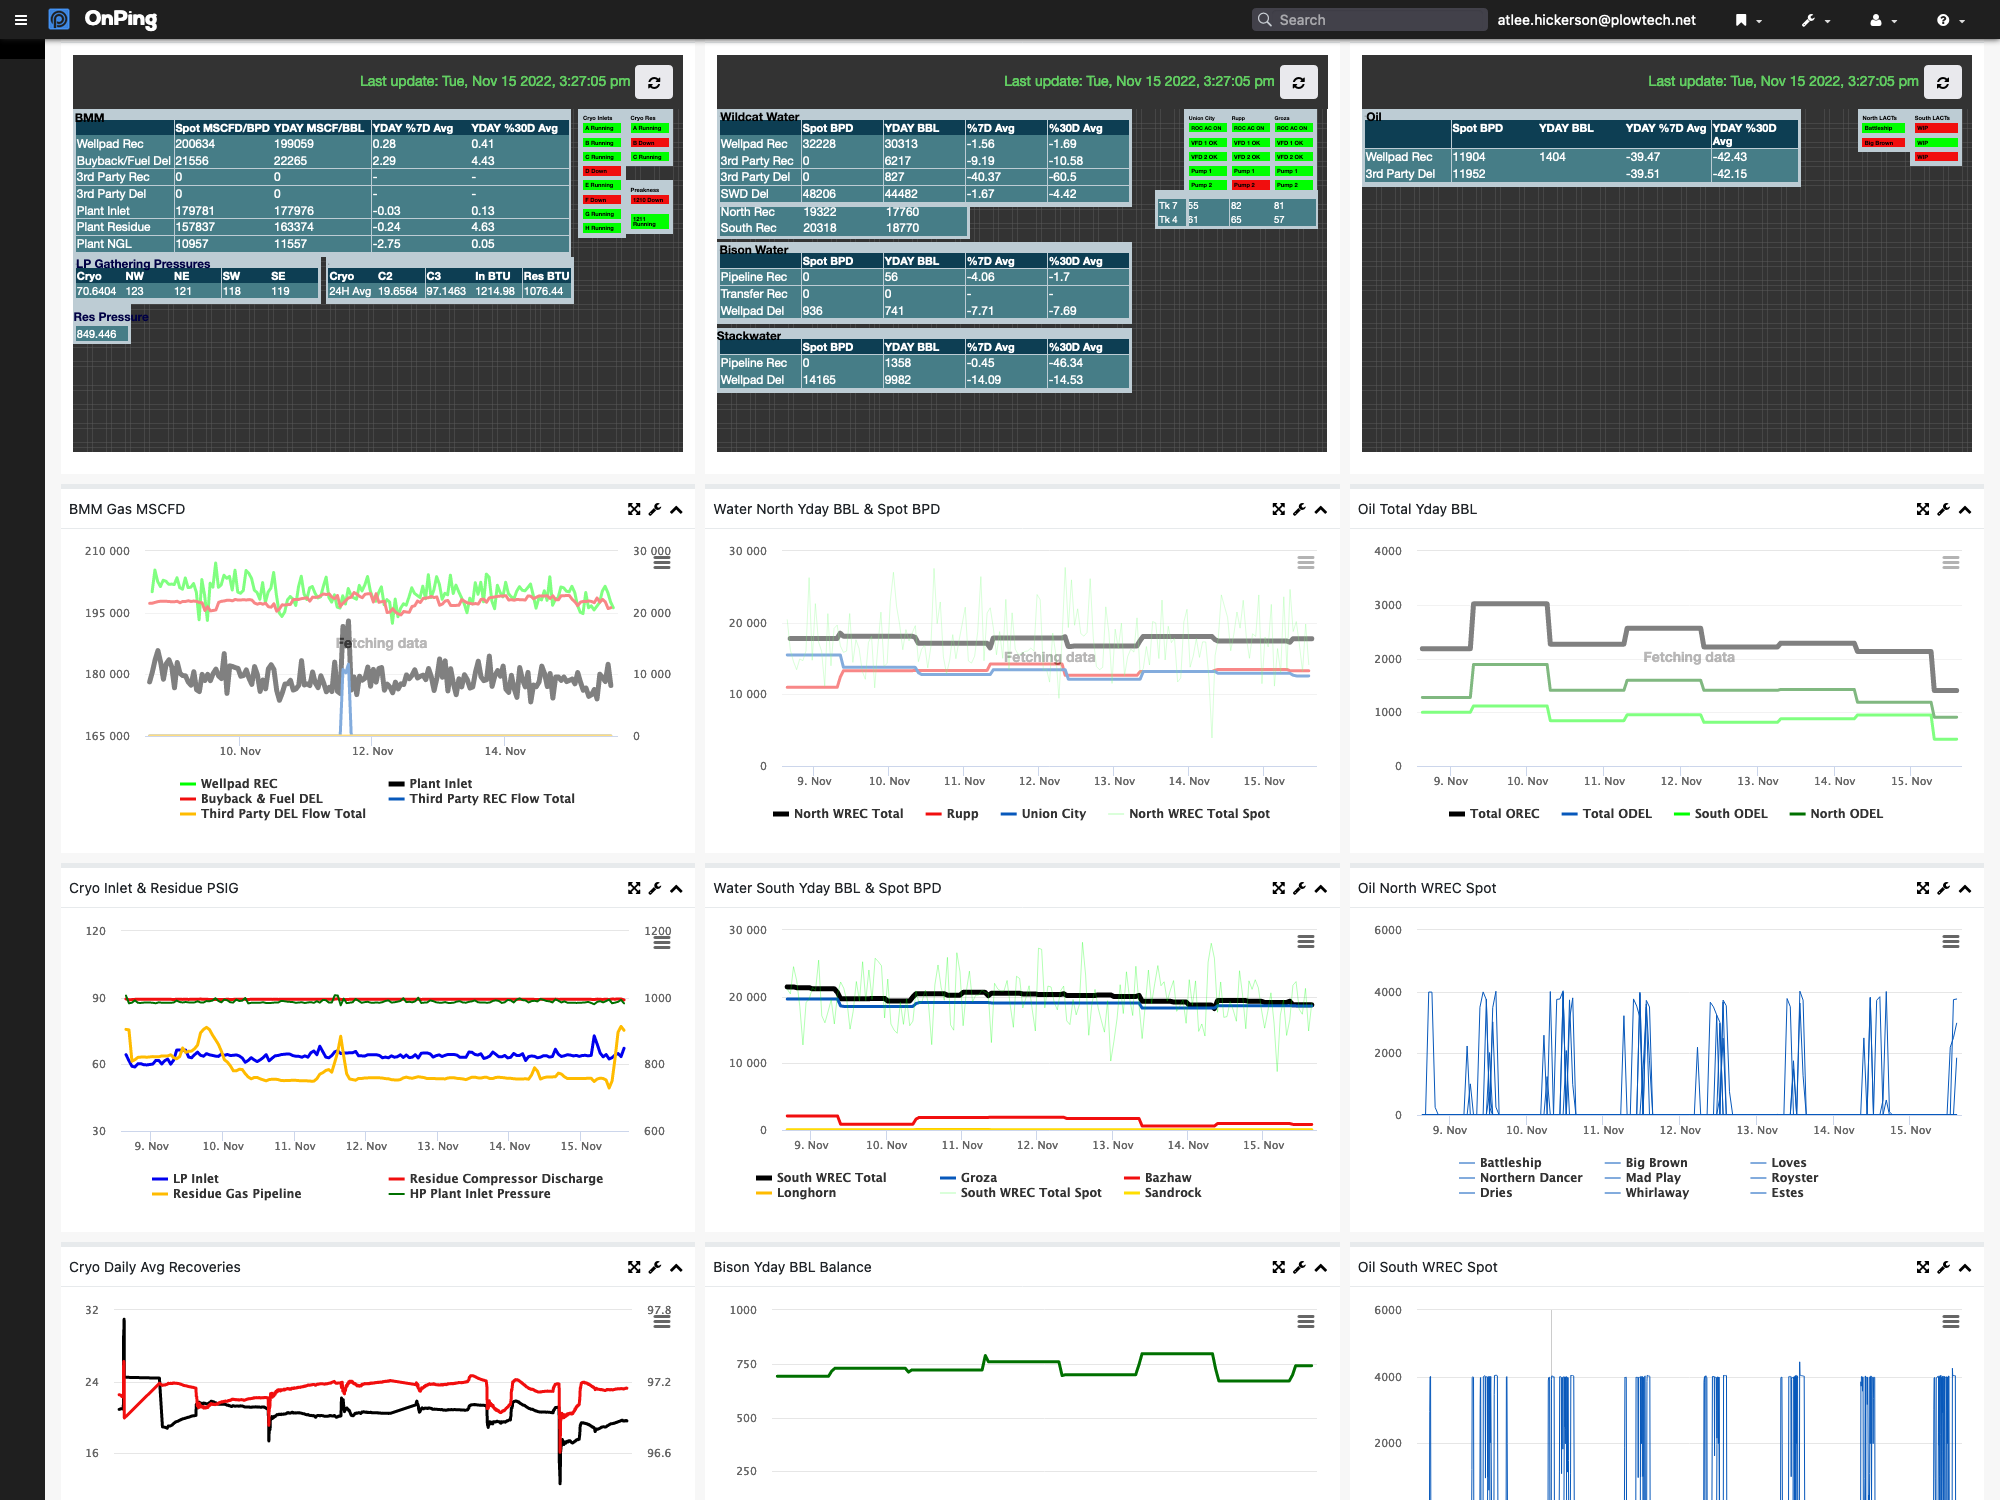Refresh the Oil panel data

pyautogui.click(x=1942, y=82)
